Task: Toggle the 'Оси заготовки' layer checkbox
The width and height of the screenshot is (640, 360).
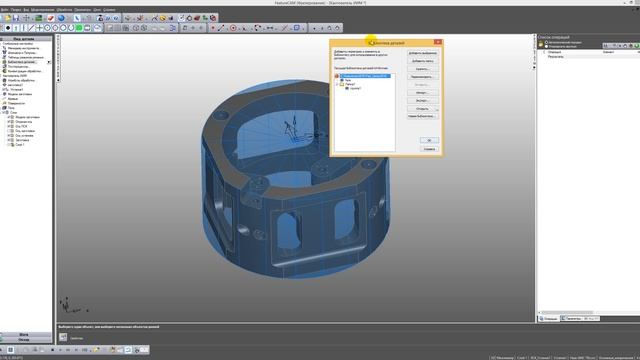Action: pyautogui.click(x=9, y=131)
